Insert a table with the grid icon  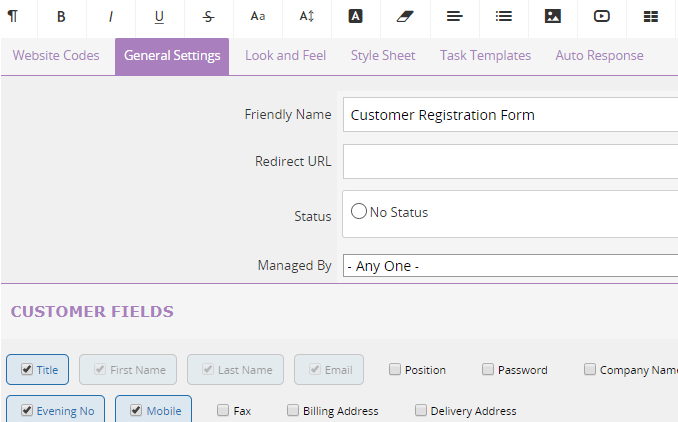tap(651, 16)
